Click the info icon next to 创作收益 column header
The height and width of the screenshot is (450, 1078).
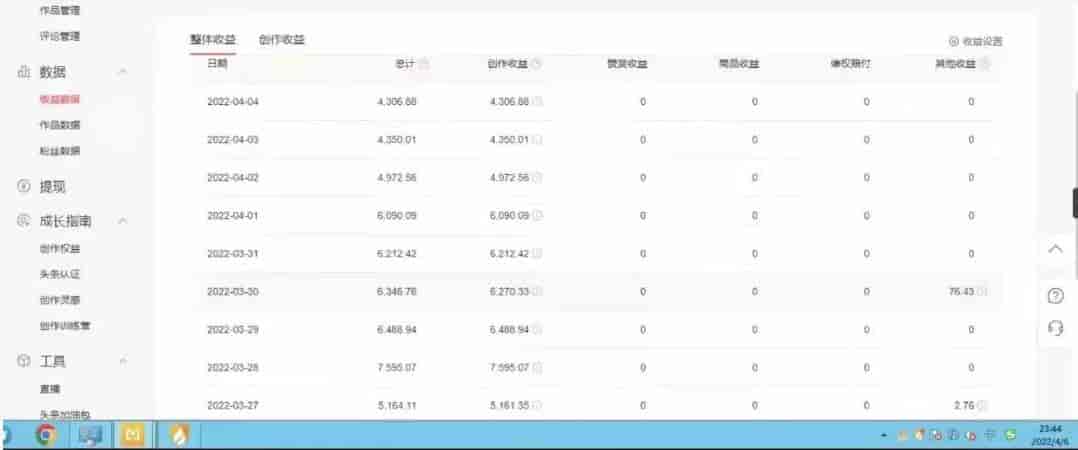(x=536, y=64)
